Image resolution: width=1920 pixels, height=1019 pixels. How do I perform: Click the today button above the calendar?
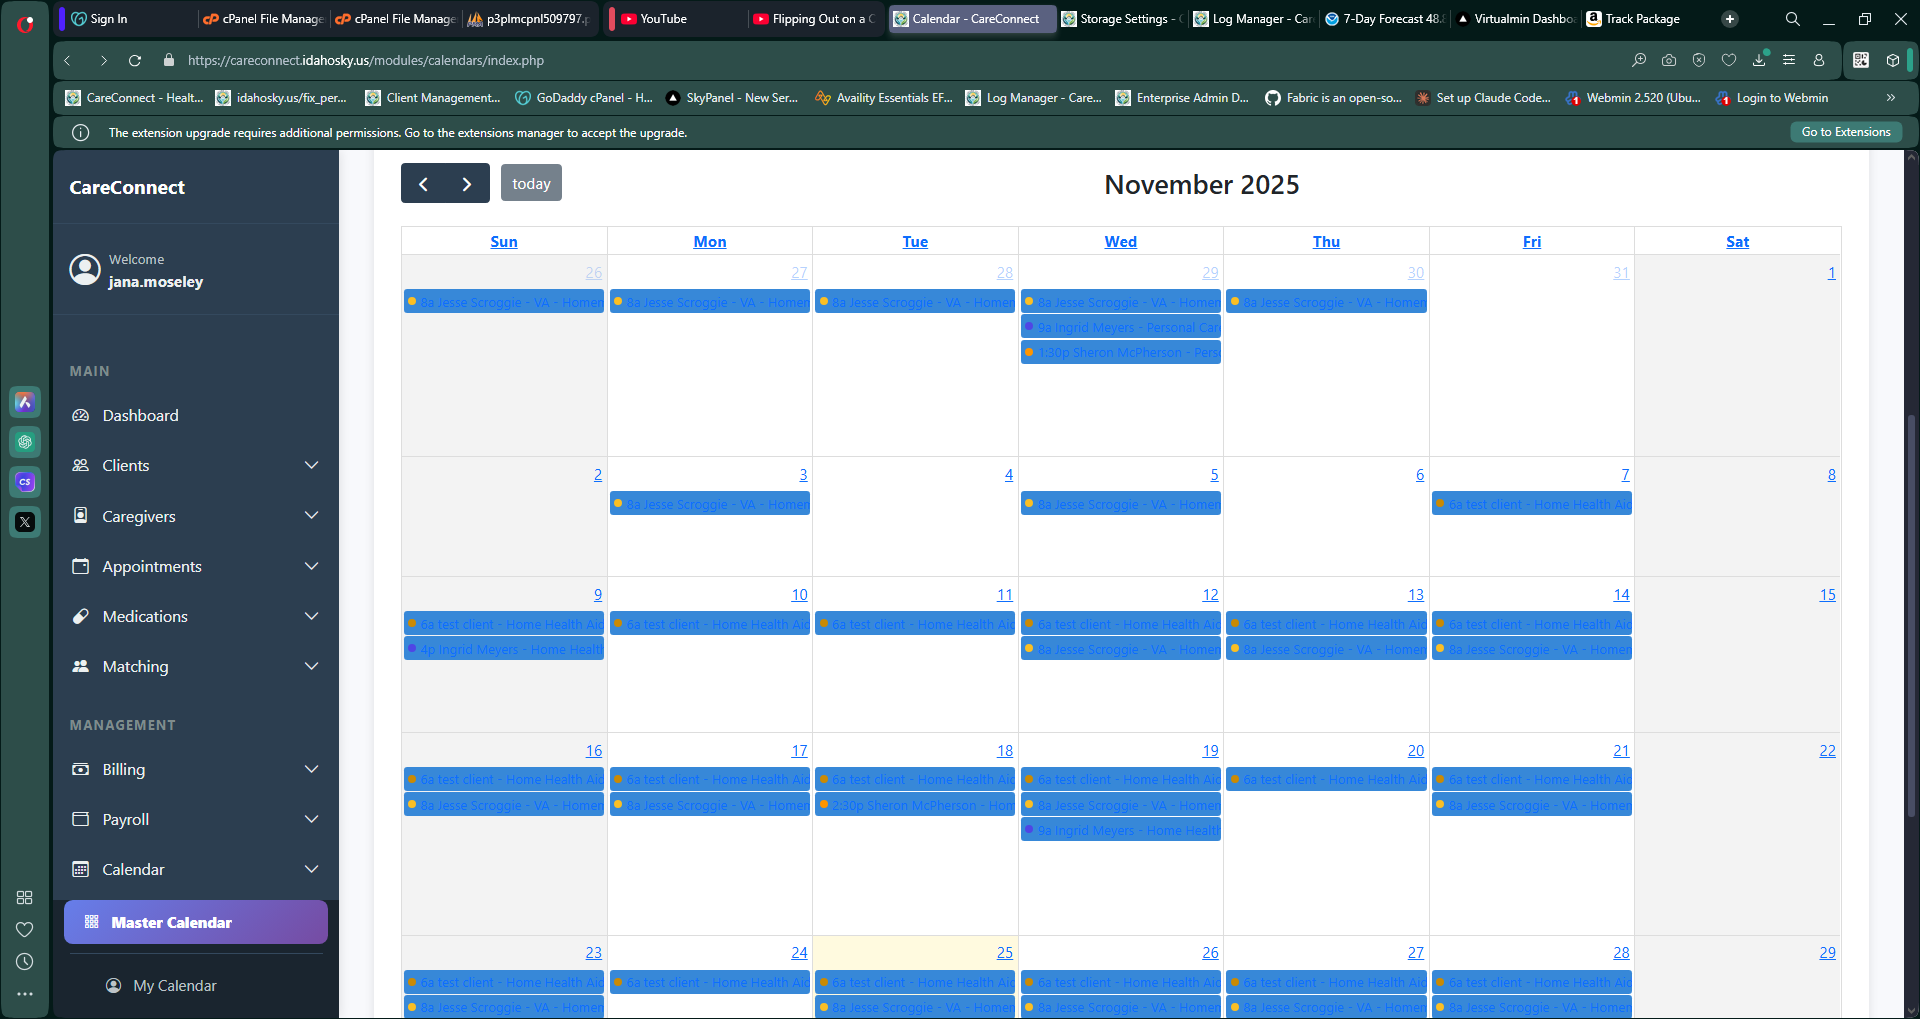pos(531,182)
